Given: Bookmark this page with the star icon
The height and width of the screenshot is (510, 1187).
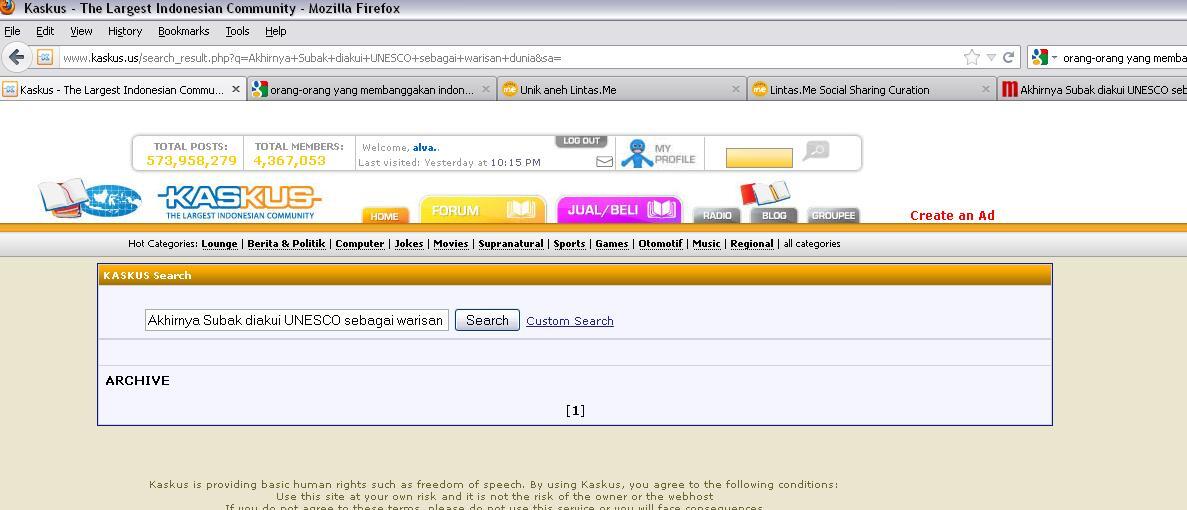Looking at the screenshot, I should click(x=971, y=58).
